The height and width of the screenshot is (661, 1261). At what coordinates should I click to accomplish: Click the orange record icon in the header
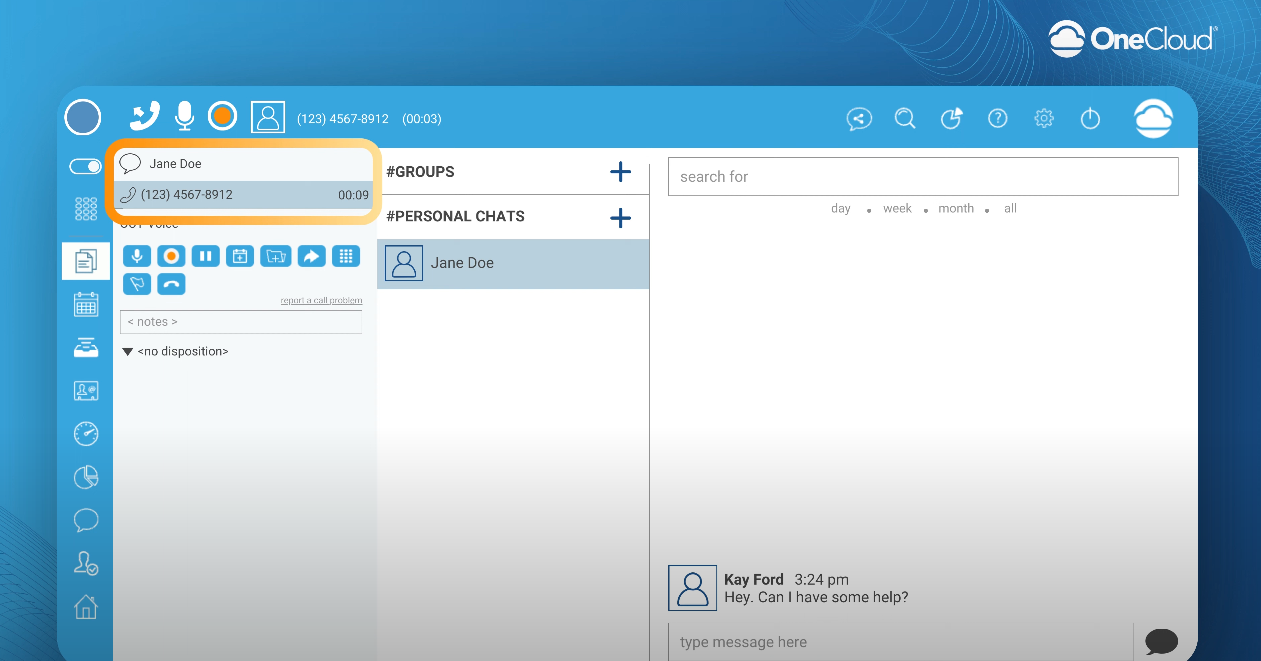222,116
